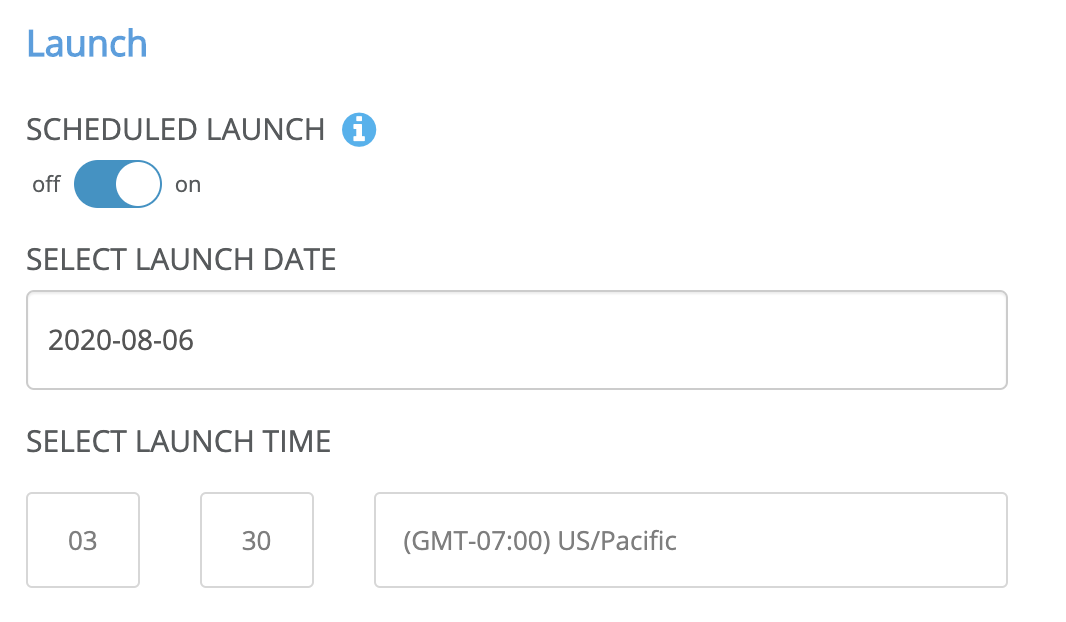Click the 2020-08-06 date text
The height and width of the screenshot is (622, 1066).
click(121, 341)
